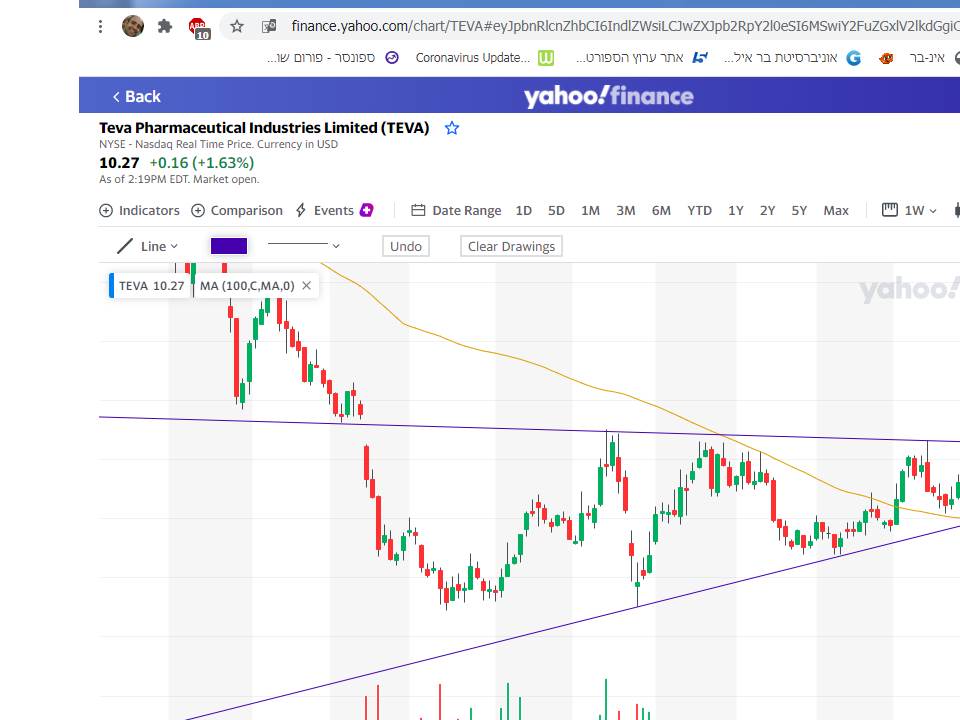Select the 1D time range
The image size is (960, 720).
[x=523, y=210]
